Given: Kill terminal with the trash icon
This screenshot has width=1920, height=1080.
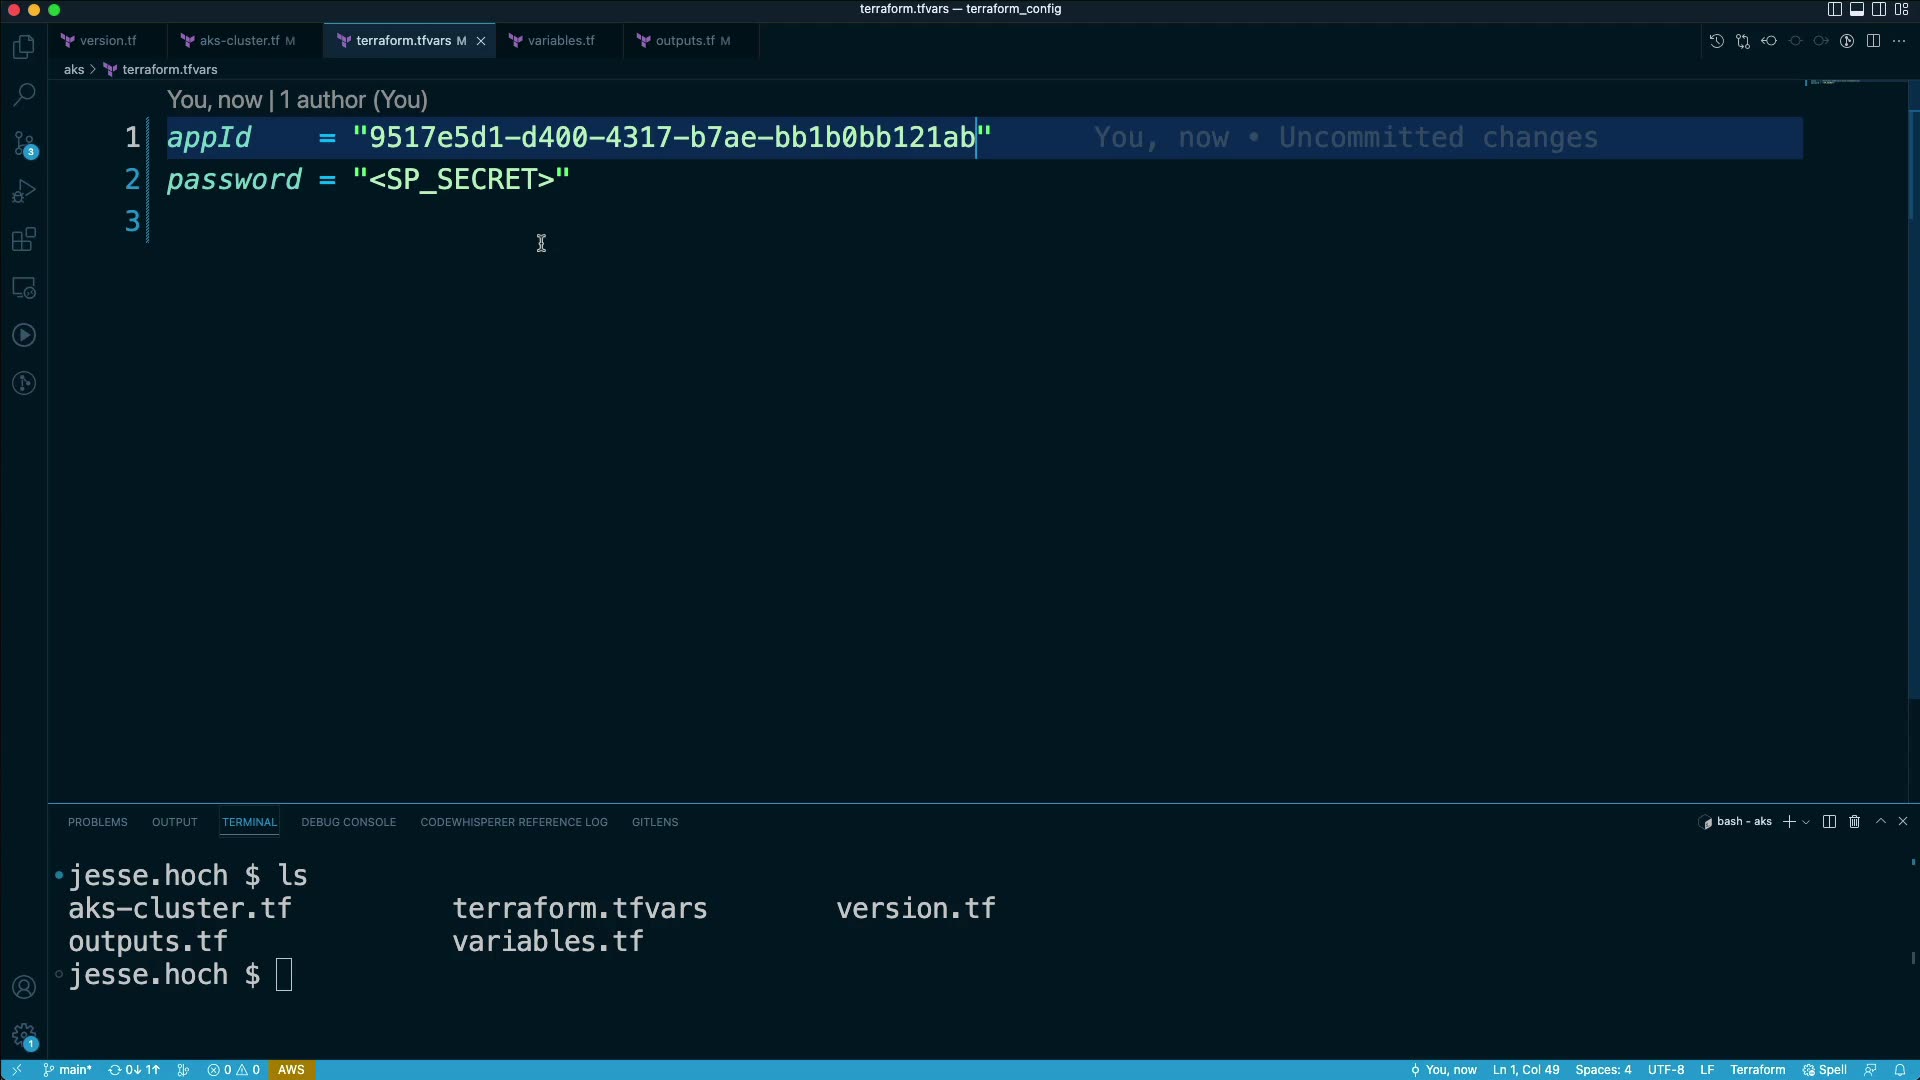Looking at the screenshot, I should point(1854,822).
